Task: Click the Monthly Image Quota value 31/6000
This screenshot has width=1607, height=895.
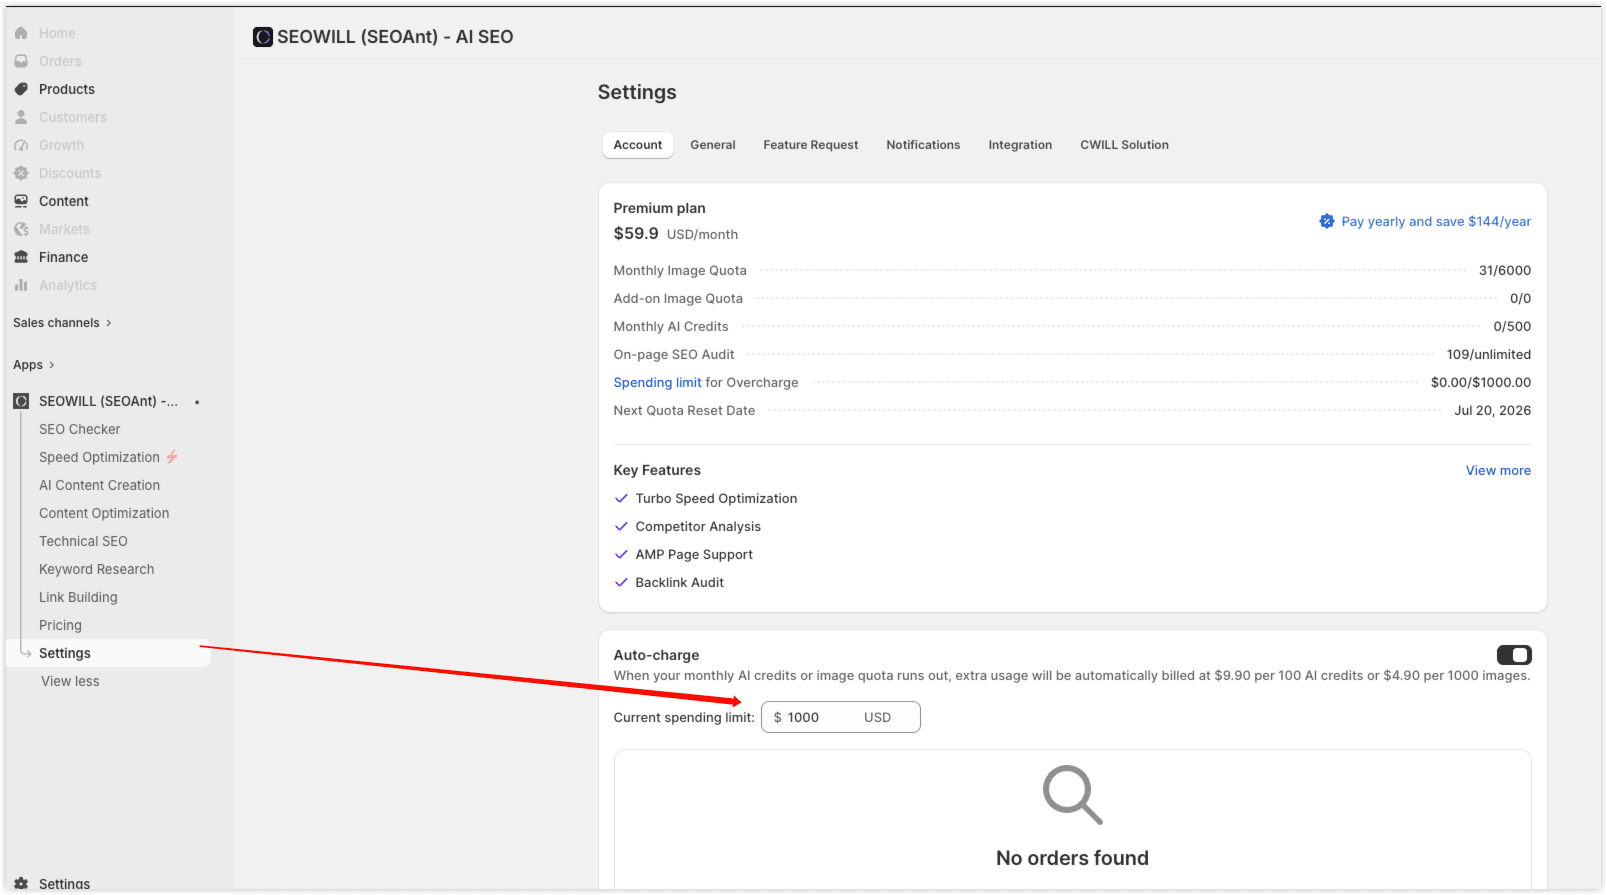Action: coord(1505,270)
